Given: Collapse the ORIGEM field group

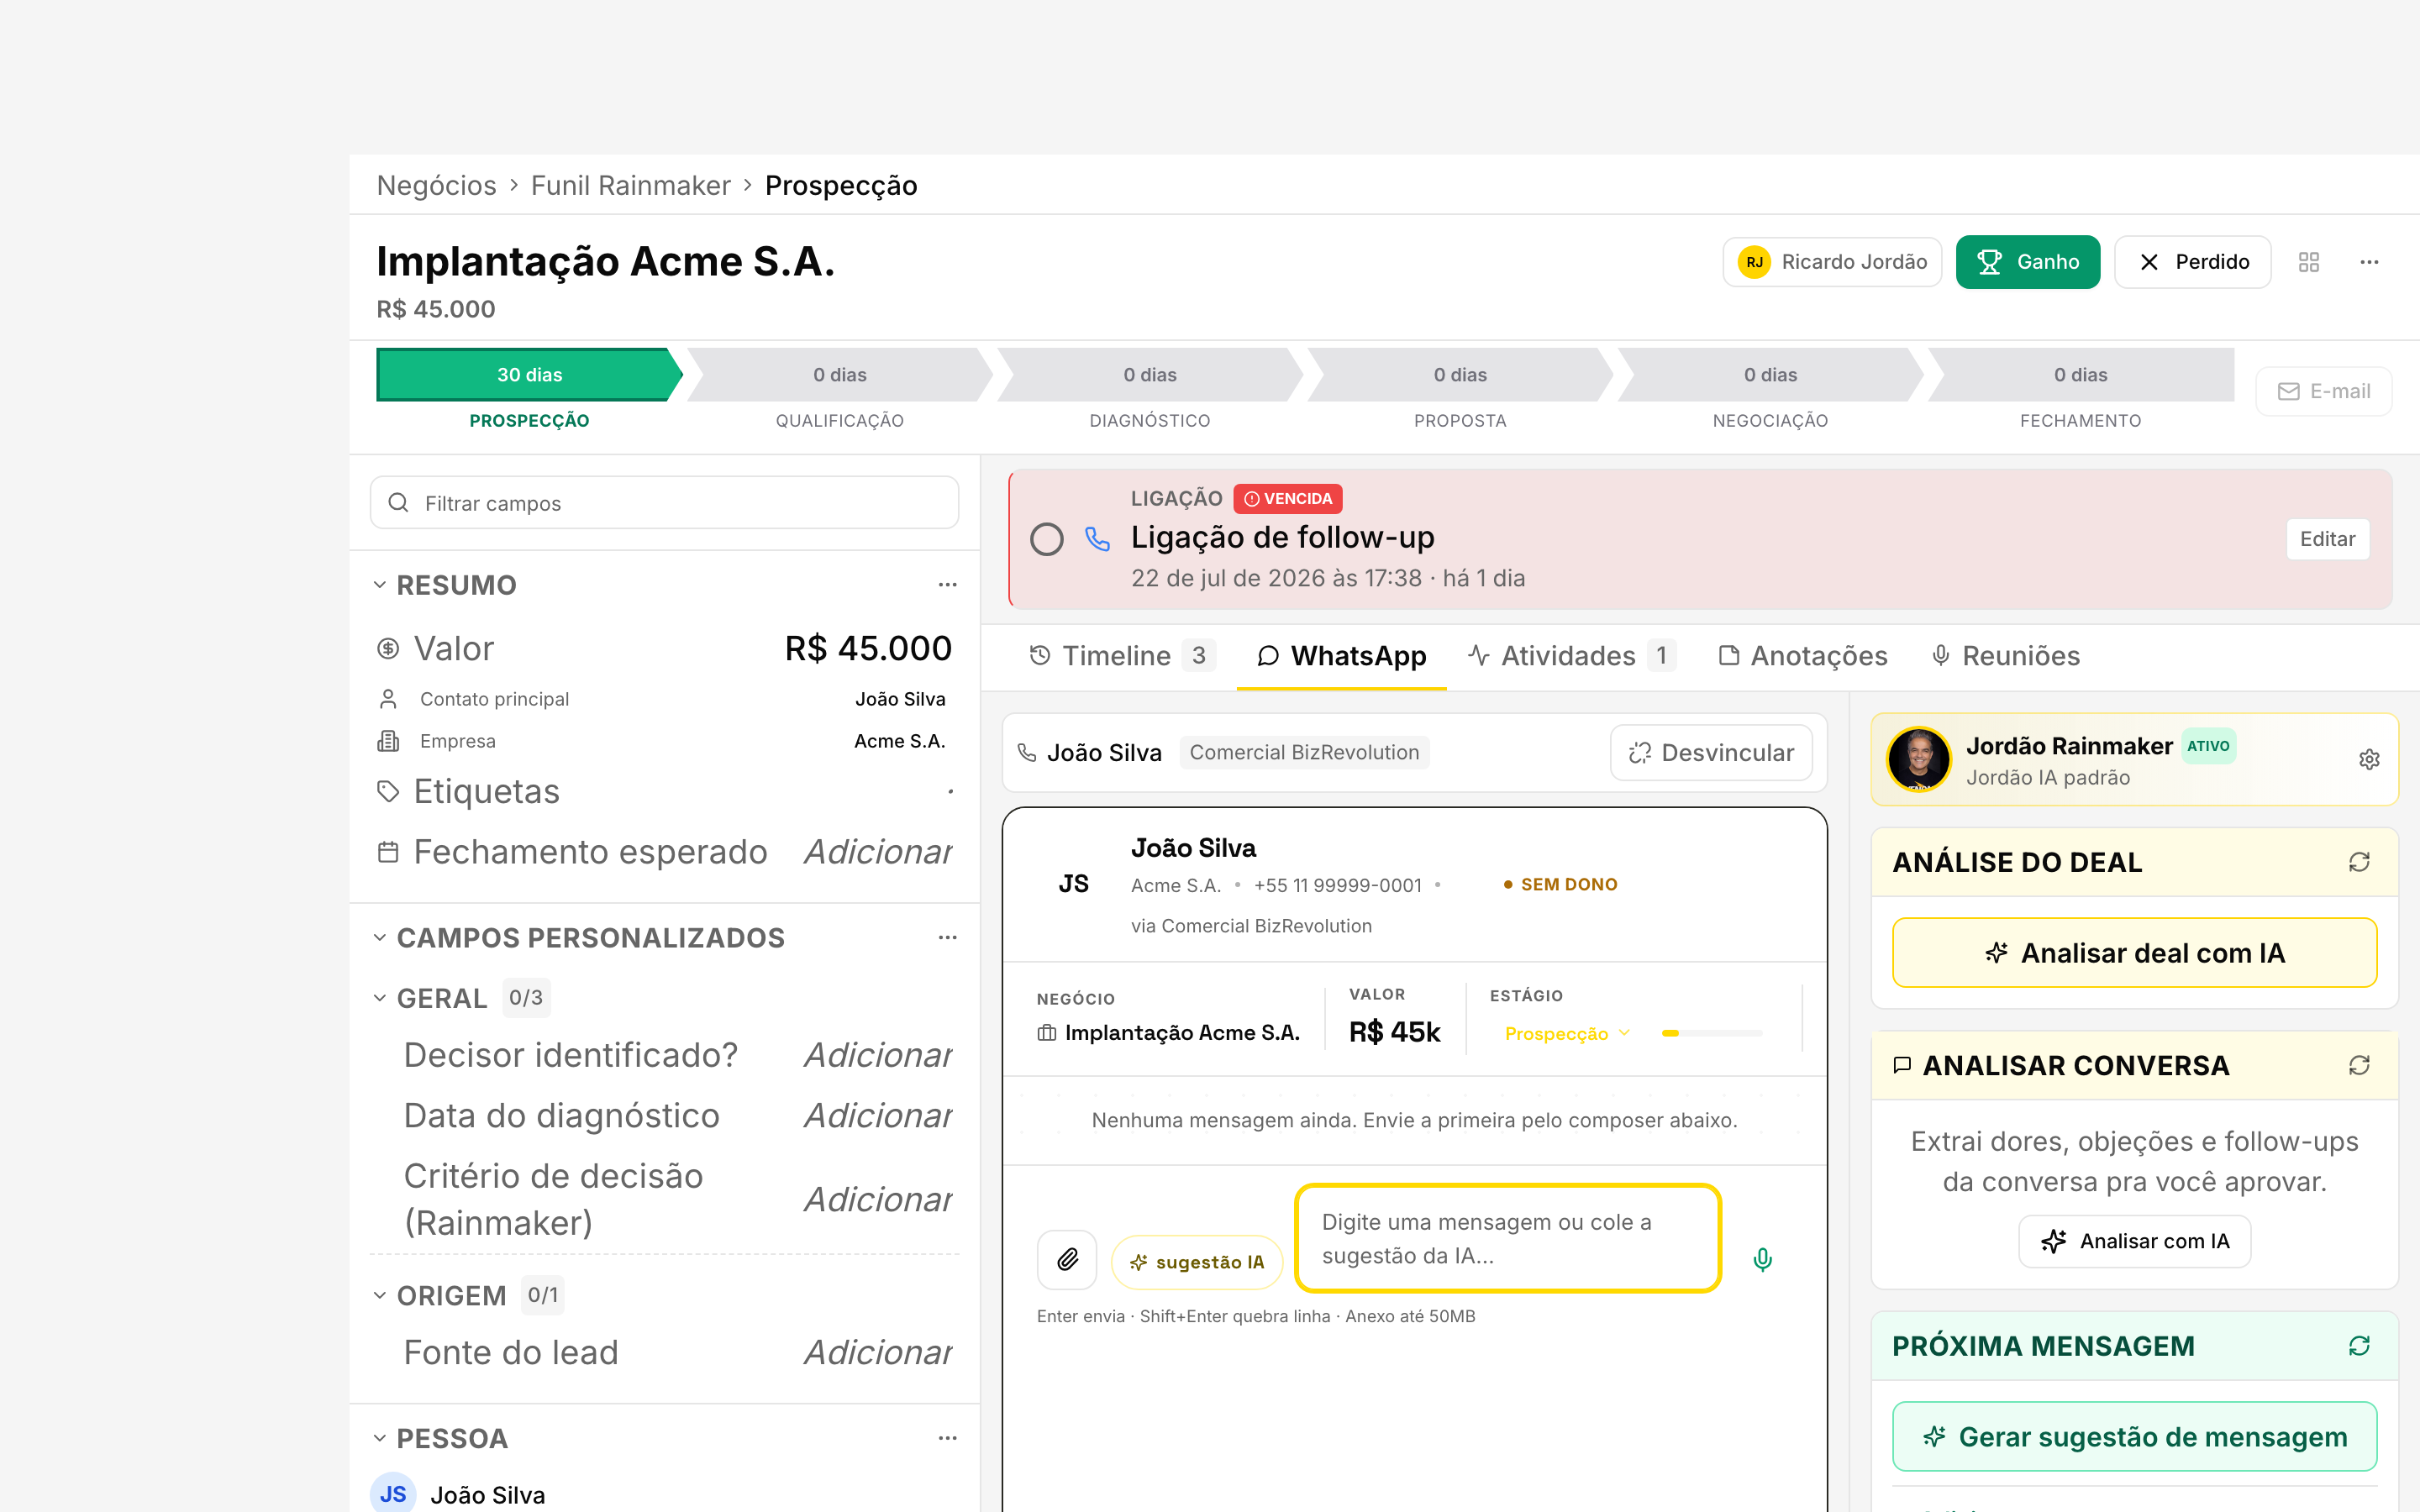Looking at the screenshot, I should [x=380, y=1296].
